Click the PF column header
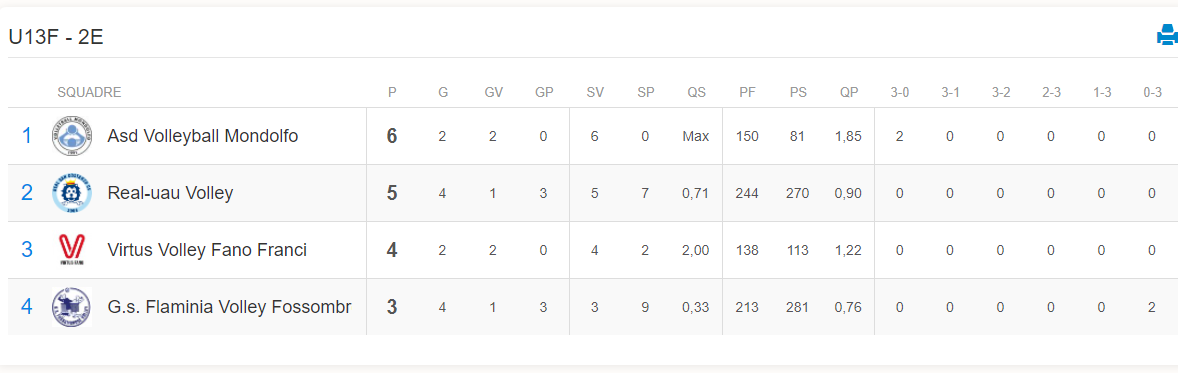The width and height of the screenshot is (1178, 373). tap(748, 92)
